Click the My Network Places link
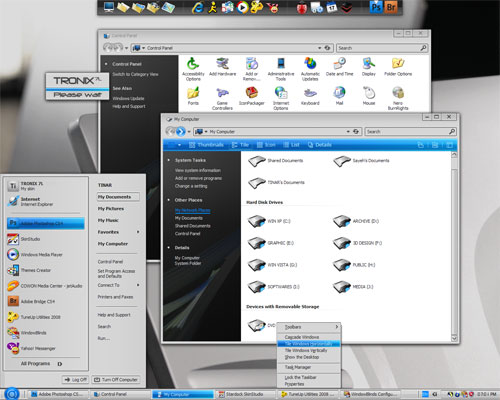This screenshot has width=500, height=400. (192, 210)
